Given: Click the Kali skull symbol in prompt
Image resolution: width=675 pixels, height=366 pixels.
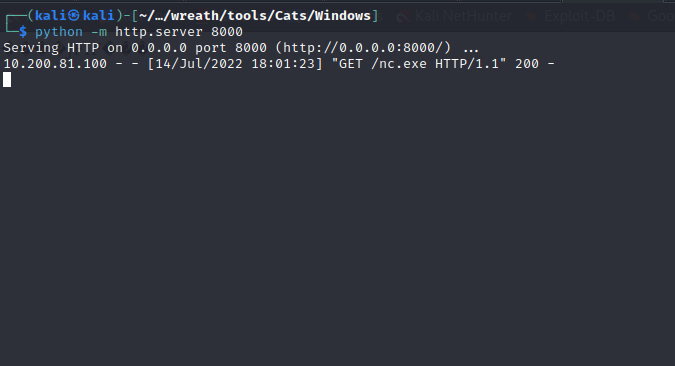Looking at the screenshot, I should tap(73, 16).
